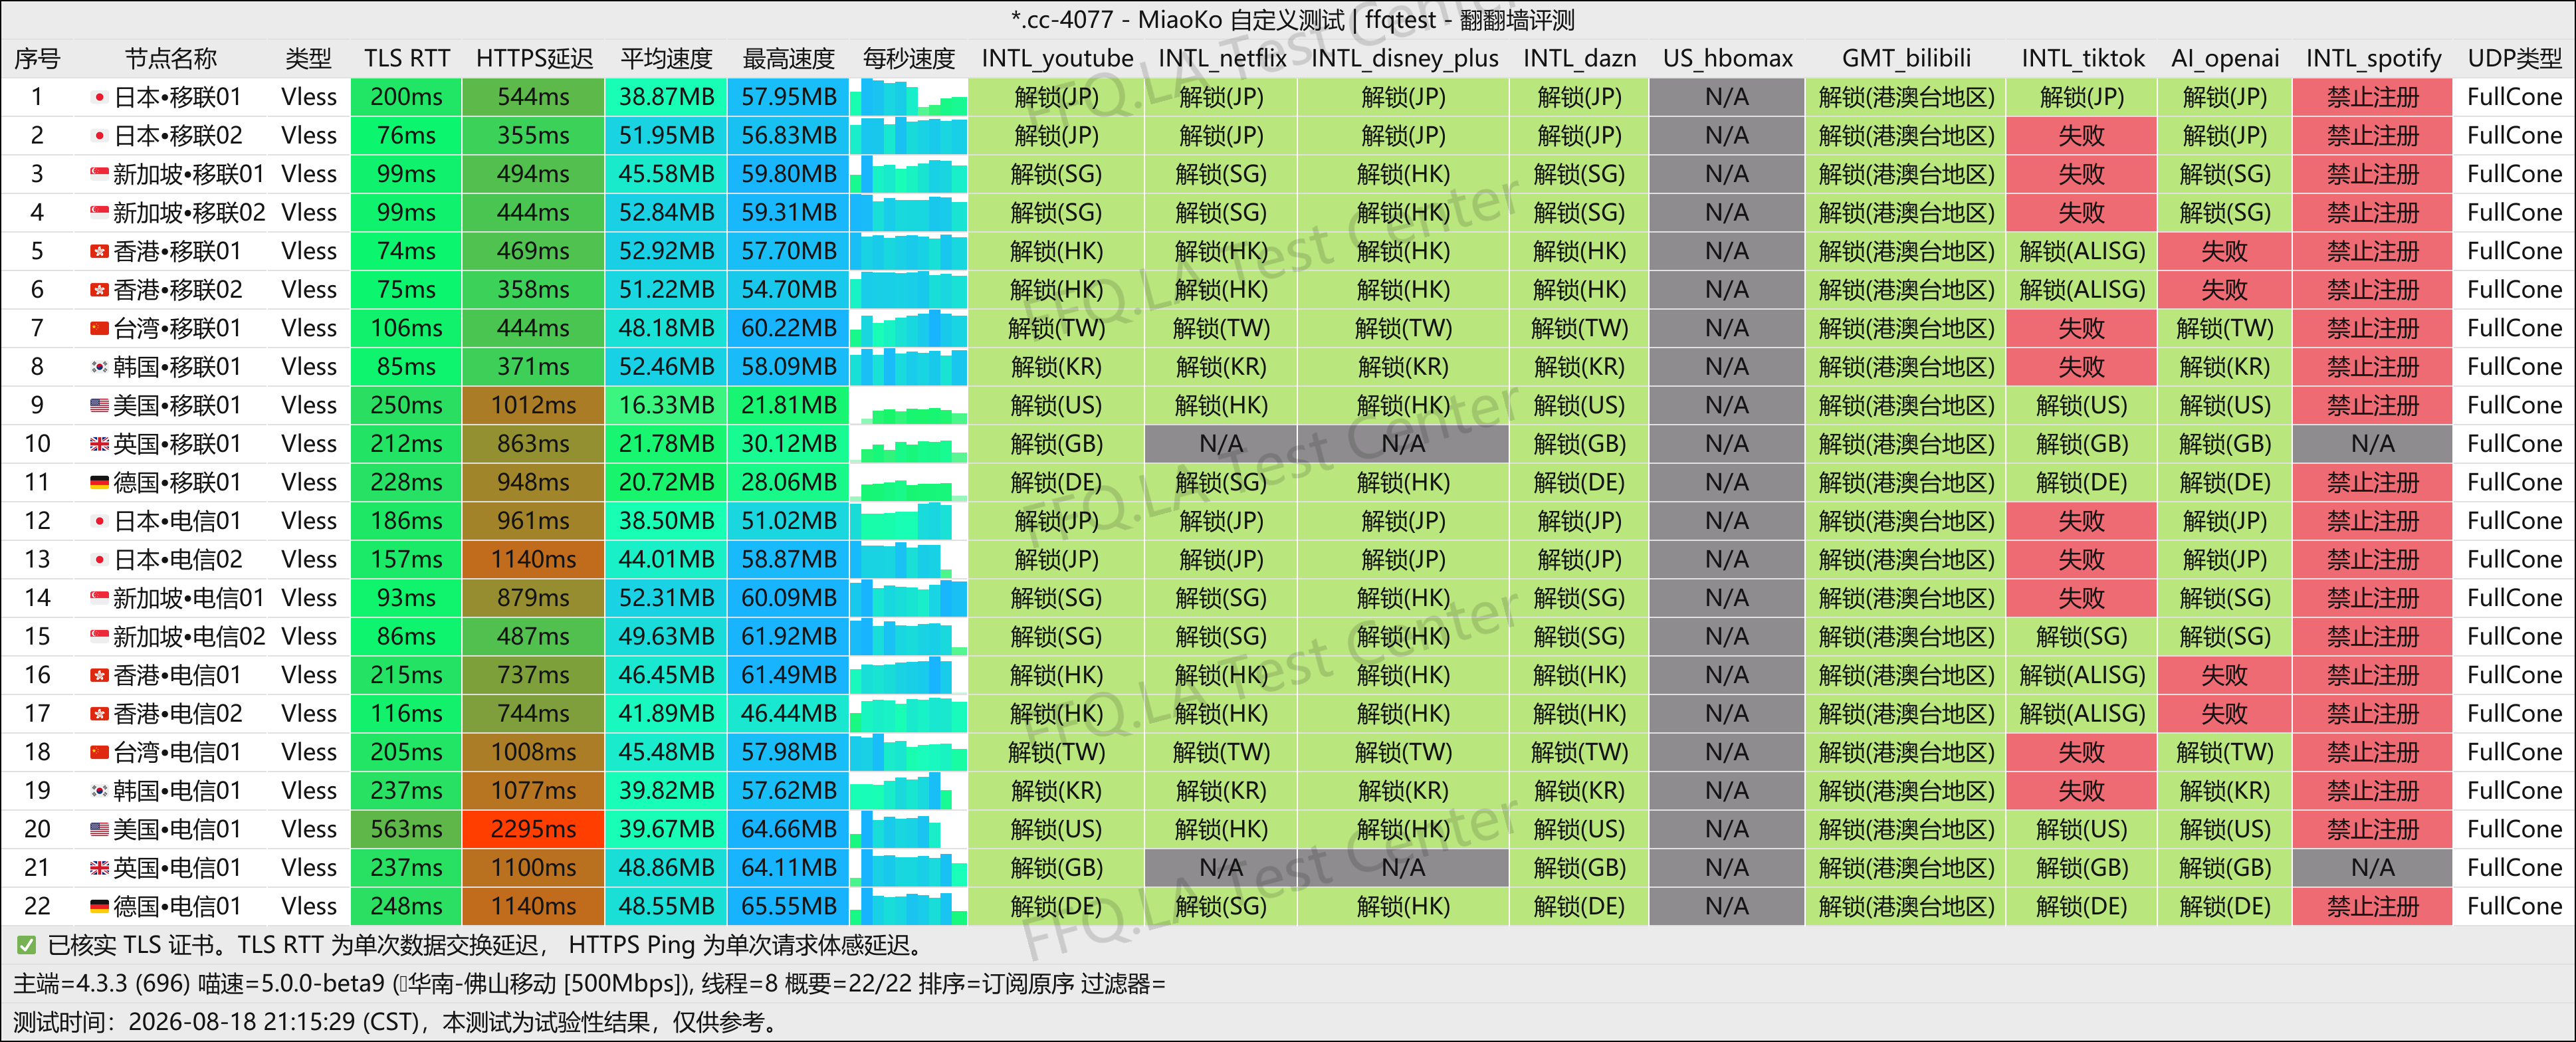The width and height of the screenshot is (2576, 1042).
Task: Click the UDP类型 column header
Action: [x=2514, y=59]
